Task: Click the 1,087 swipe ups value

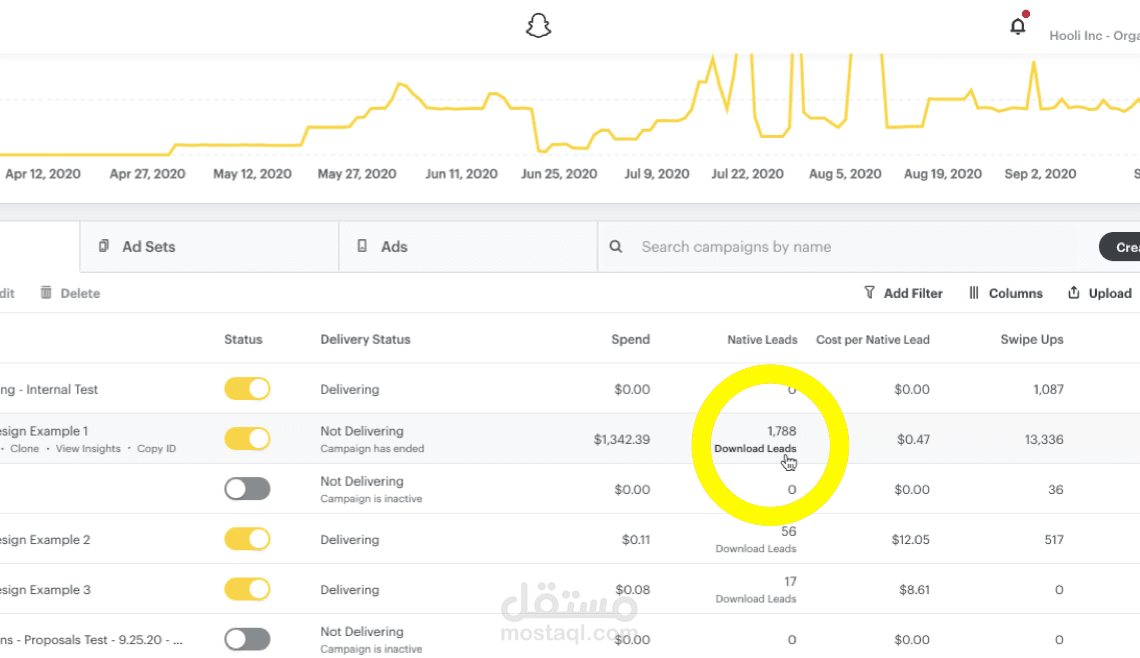Action: 1048,389
